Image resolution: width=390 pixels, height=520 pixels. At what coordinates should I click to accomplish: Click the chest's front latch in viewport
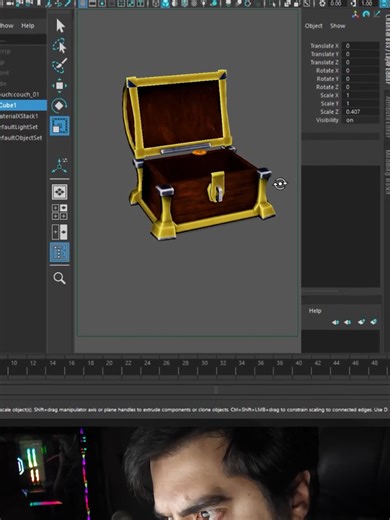(216, 187)
